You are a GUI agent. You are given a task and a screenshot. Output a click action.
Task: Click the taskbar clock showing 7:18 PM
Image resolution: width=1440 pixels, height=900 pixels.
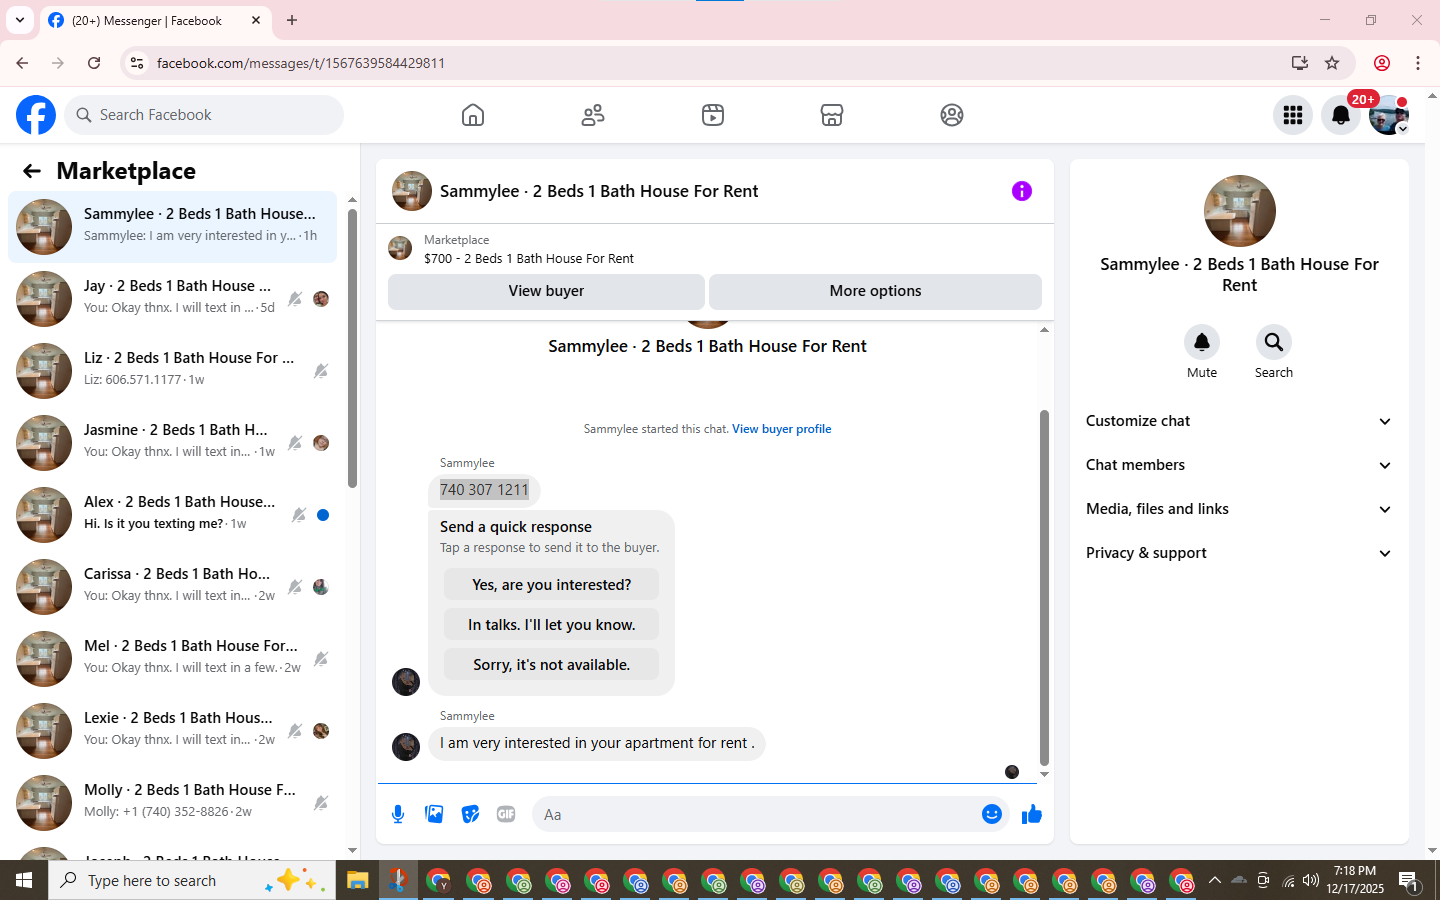(1355, 880)
